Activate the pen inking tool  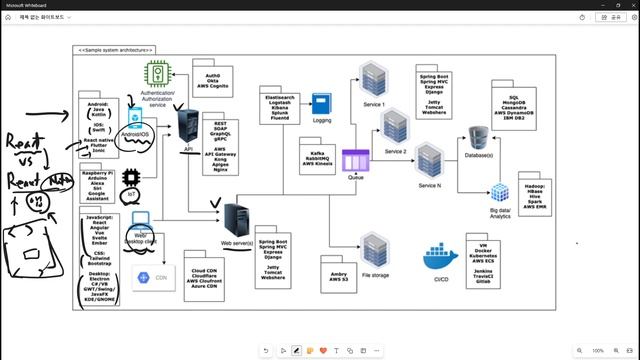pyautogui.click(x=297, y=351)
